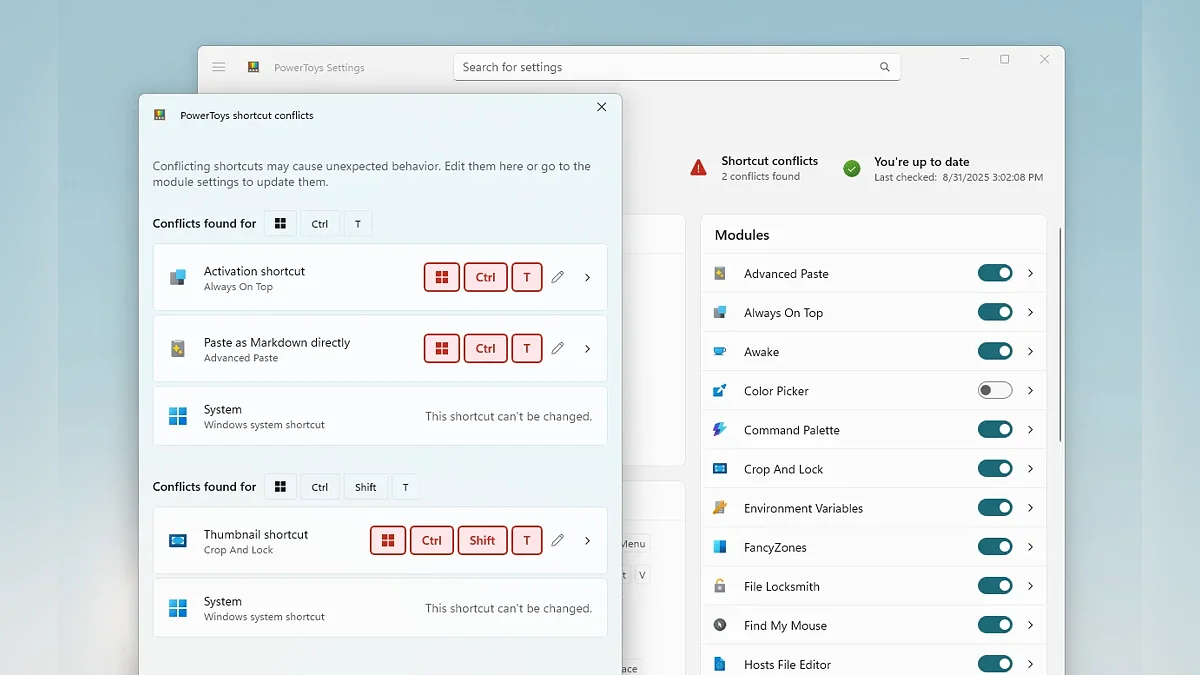Image resolution: width=1200 pixels, height=675 pixels.
Task: Open the Crop And Lock module chevron
Action: 1030,468
